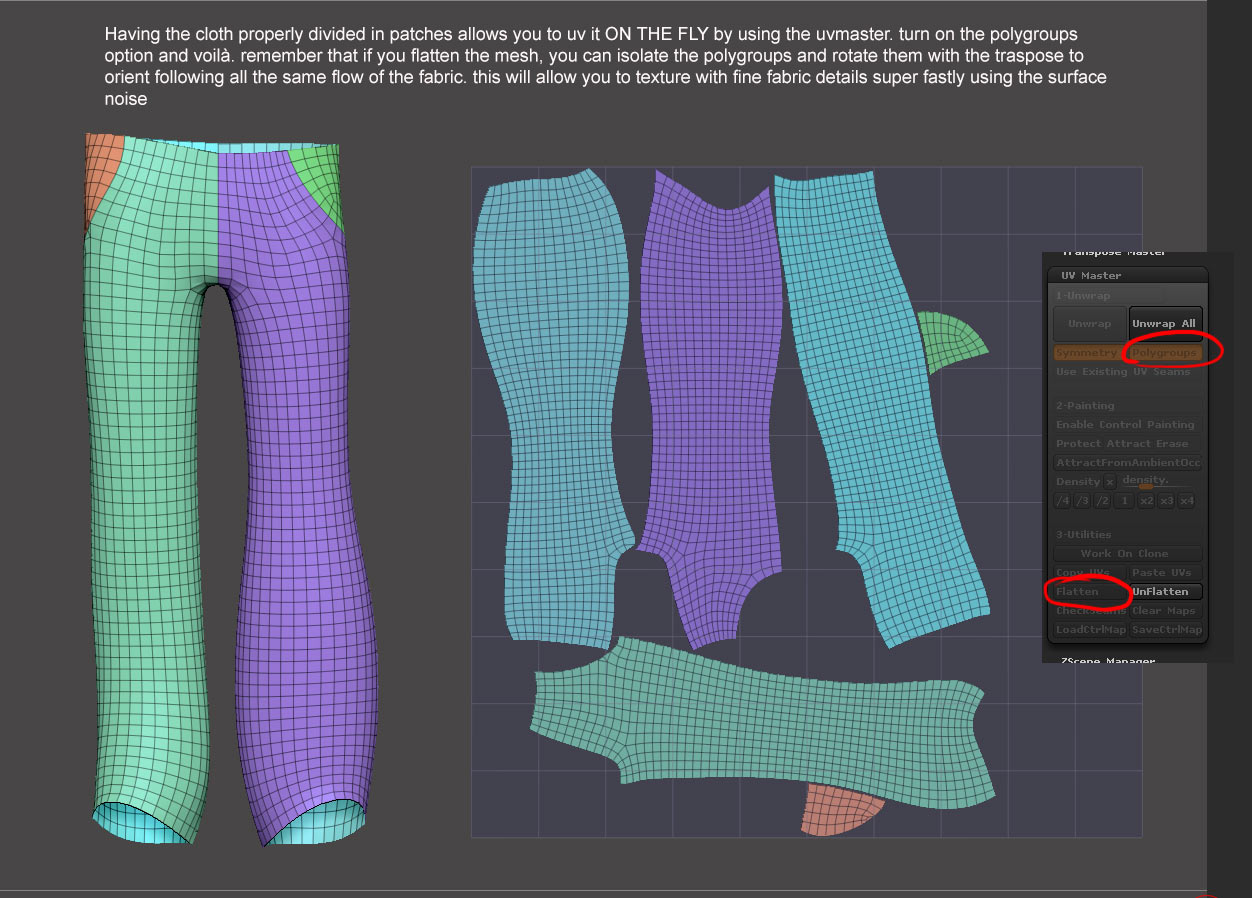Set density preset to x2

(1146, 501)
